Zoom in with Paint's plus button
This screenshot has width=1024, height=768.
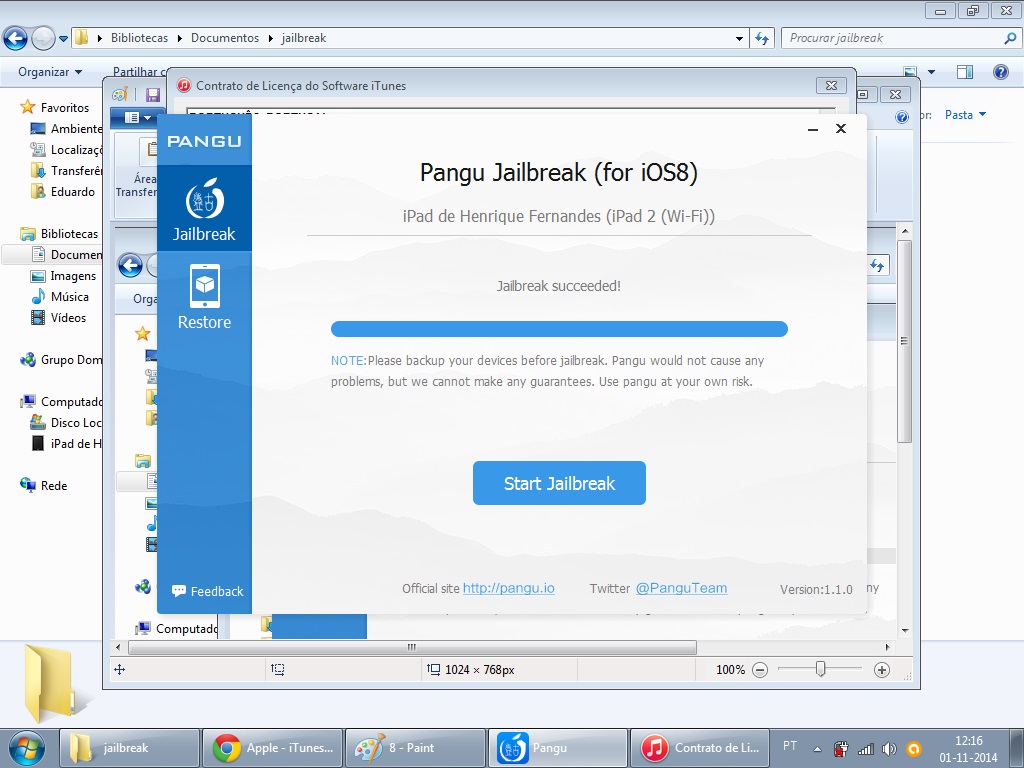882,669
